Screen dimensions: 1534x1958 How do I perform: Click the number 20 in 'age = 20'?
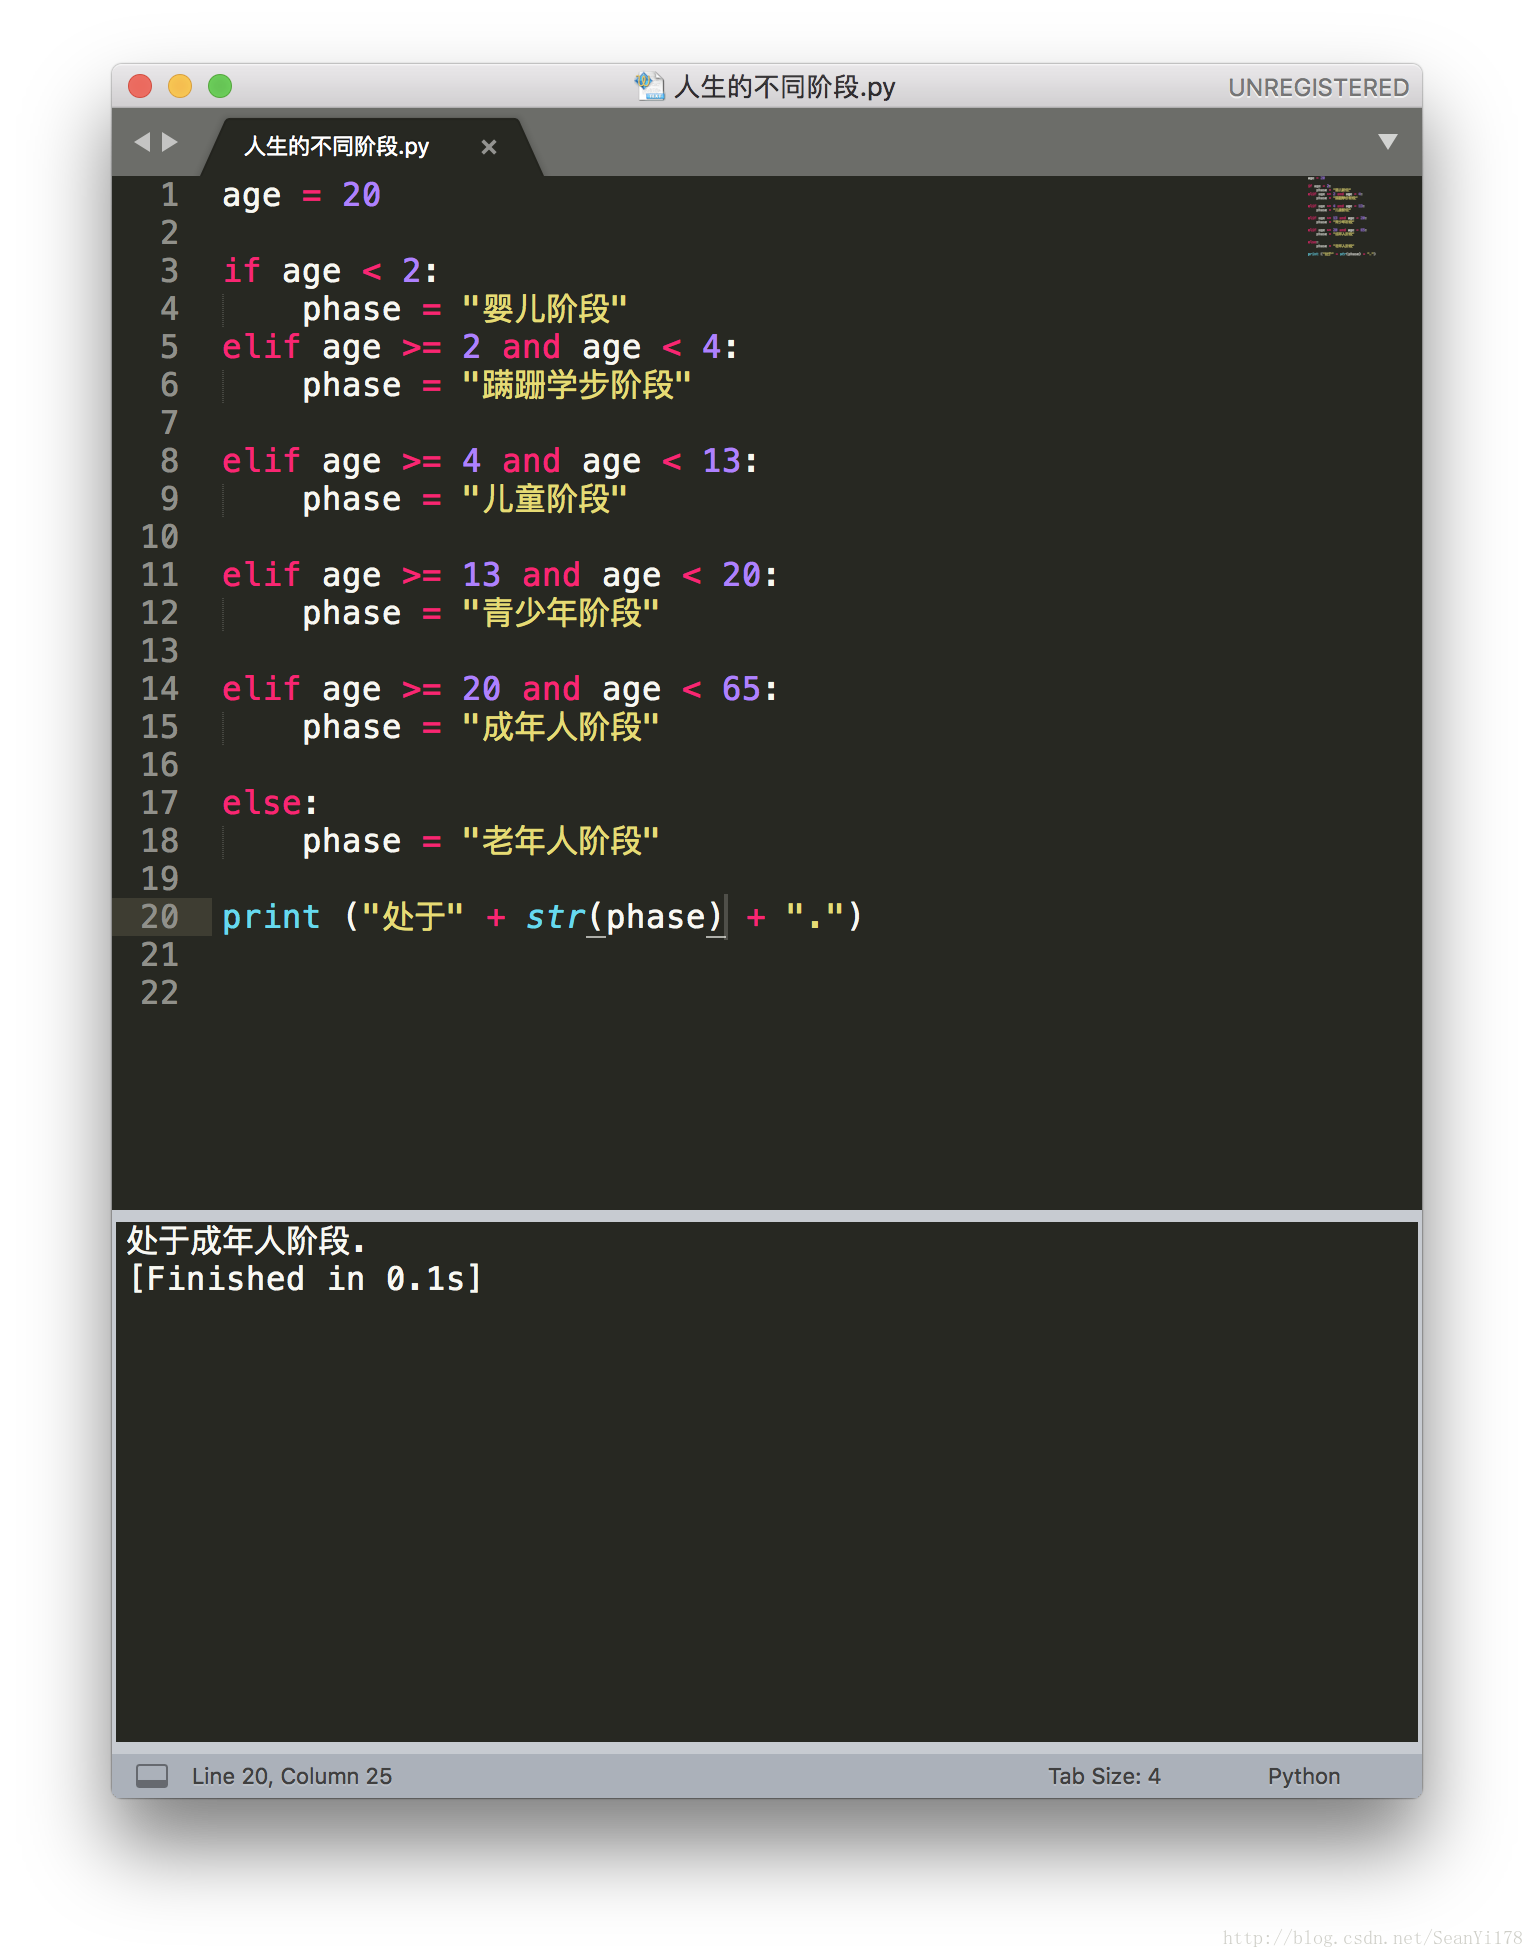click(361, 195)
